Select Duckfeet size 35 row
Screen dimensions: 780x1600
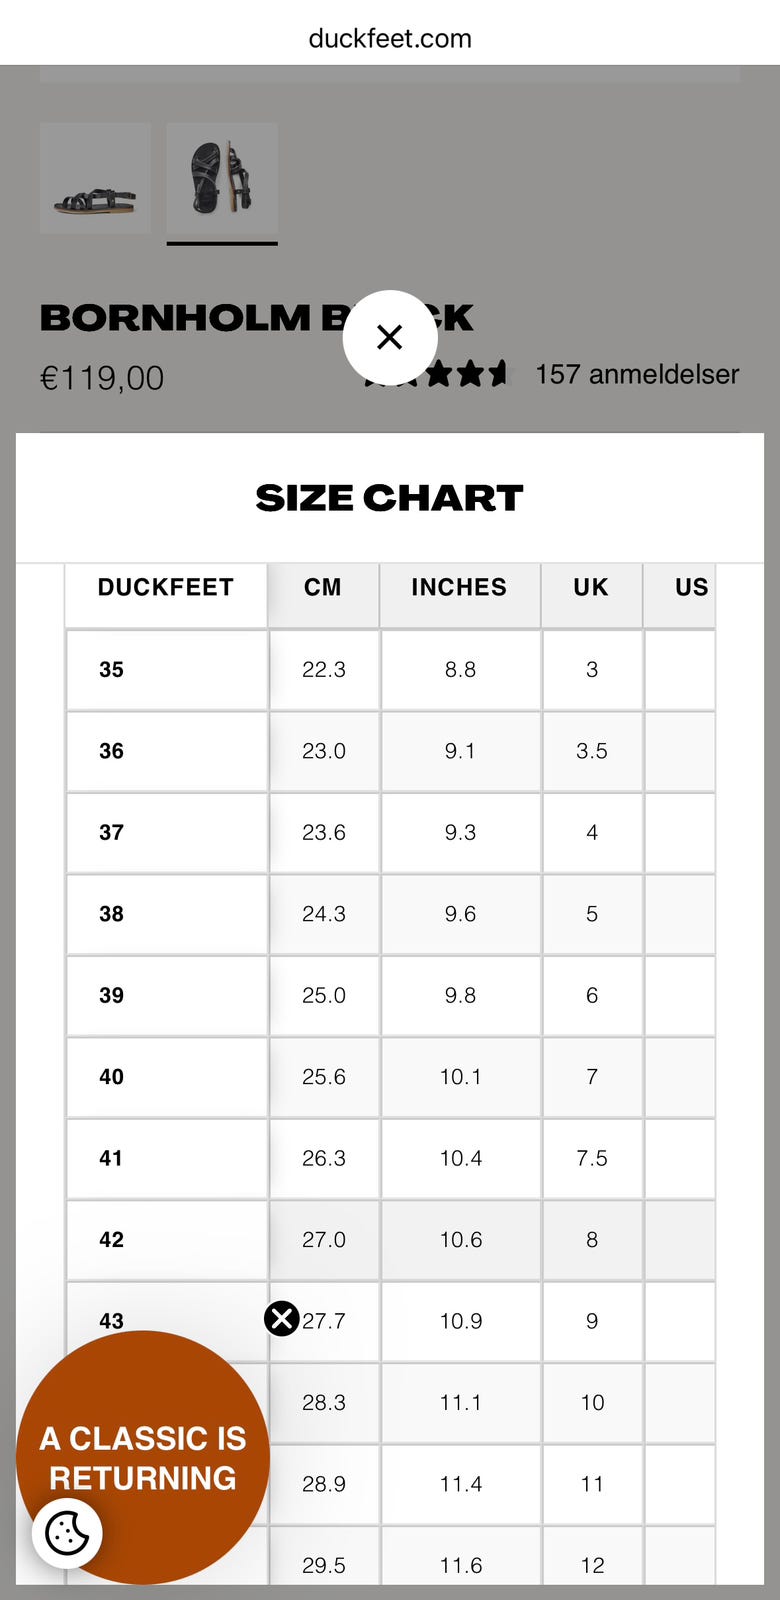[x=390, y=670]
